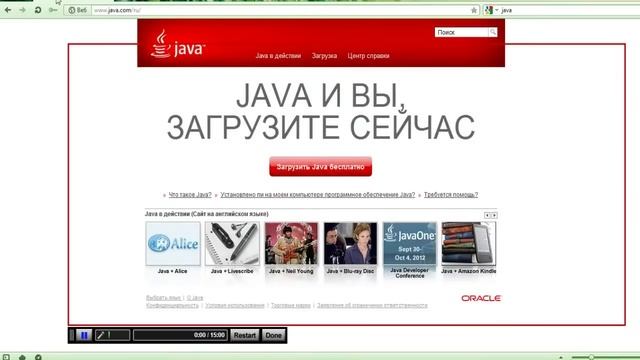640x360 pixels.
Task: Open the Требуется помощь? link
Action: coord(451,195)
